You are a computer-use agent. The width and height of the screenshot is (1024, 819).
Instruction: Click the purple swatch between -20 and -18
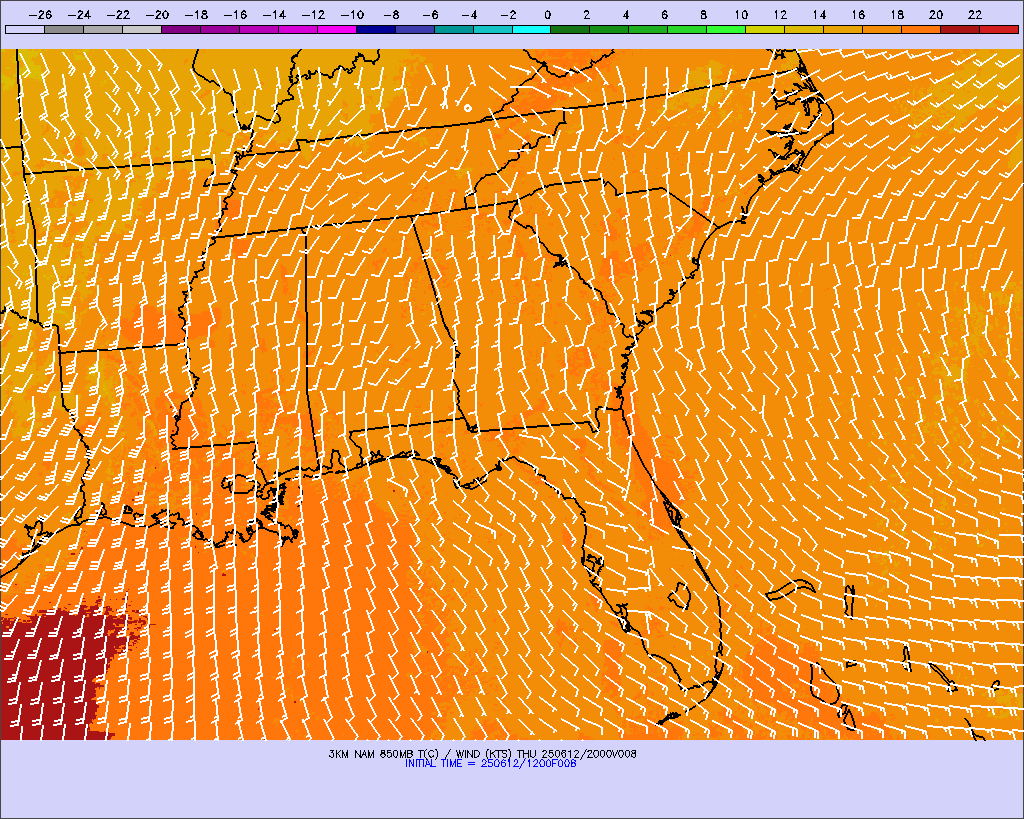(x=181, y=29)
